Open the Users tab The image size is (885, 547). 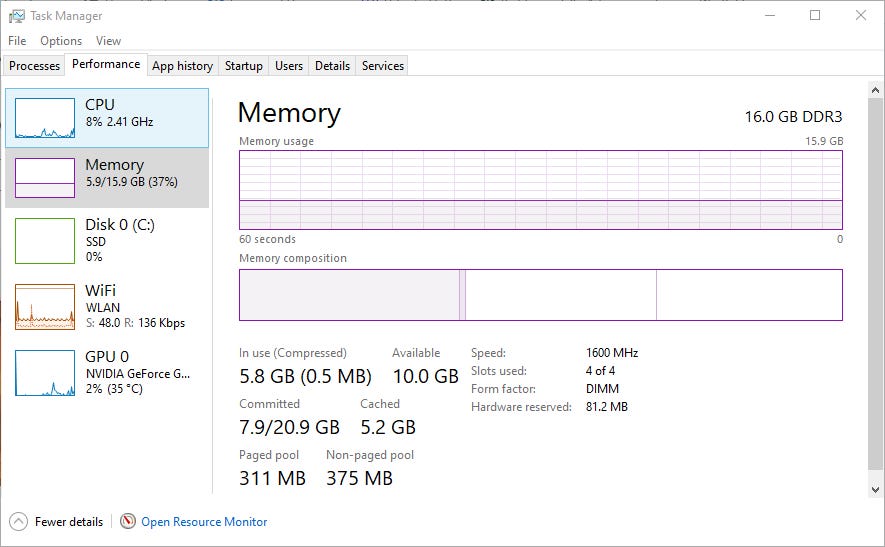[289, 65]
